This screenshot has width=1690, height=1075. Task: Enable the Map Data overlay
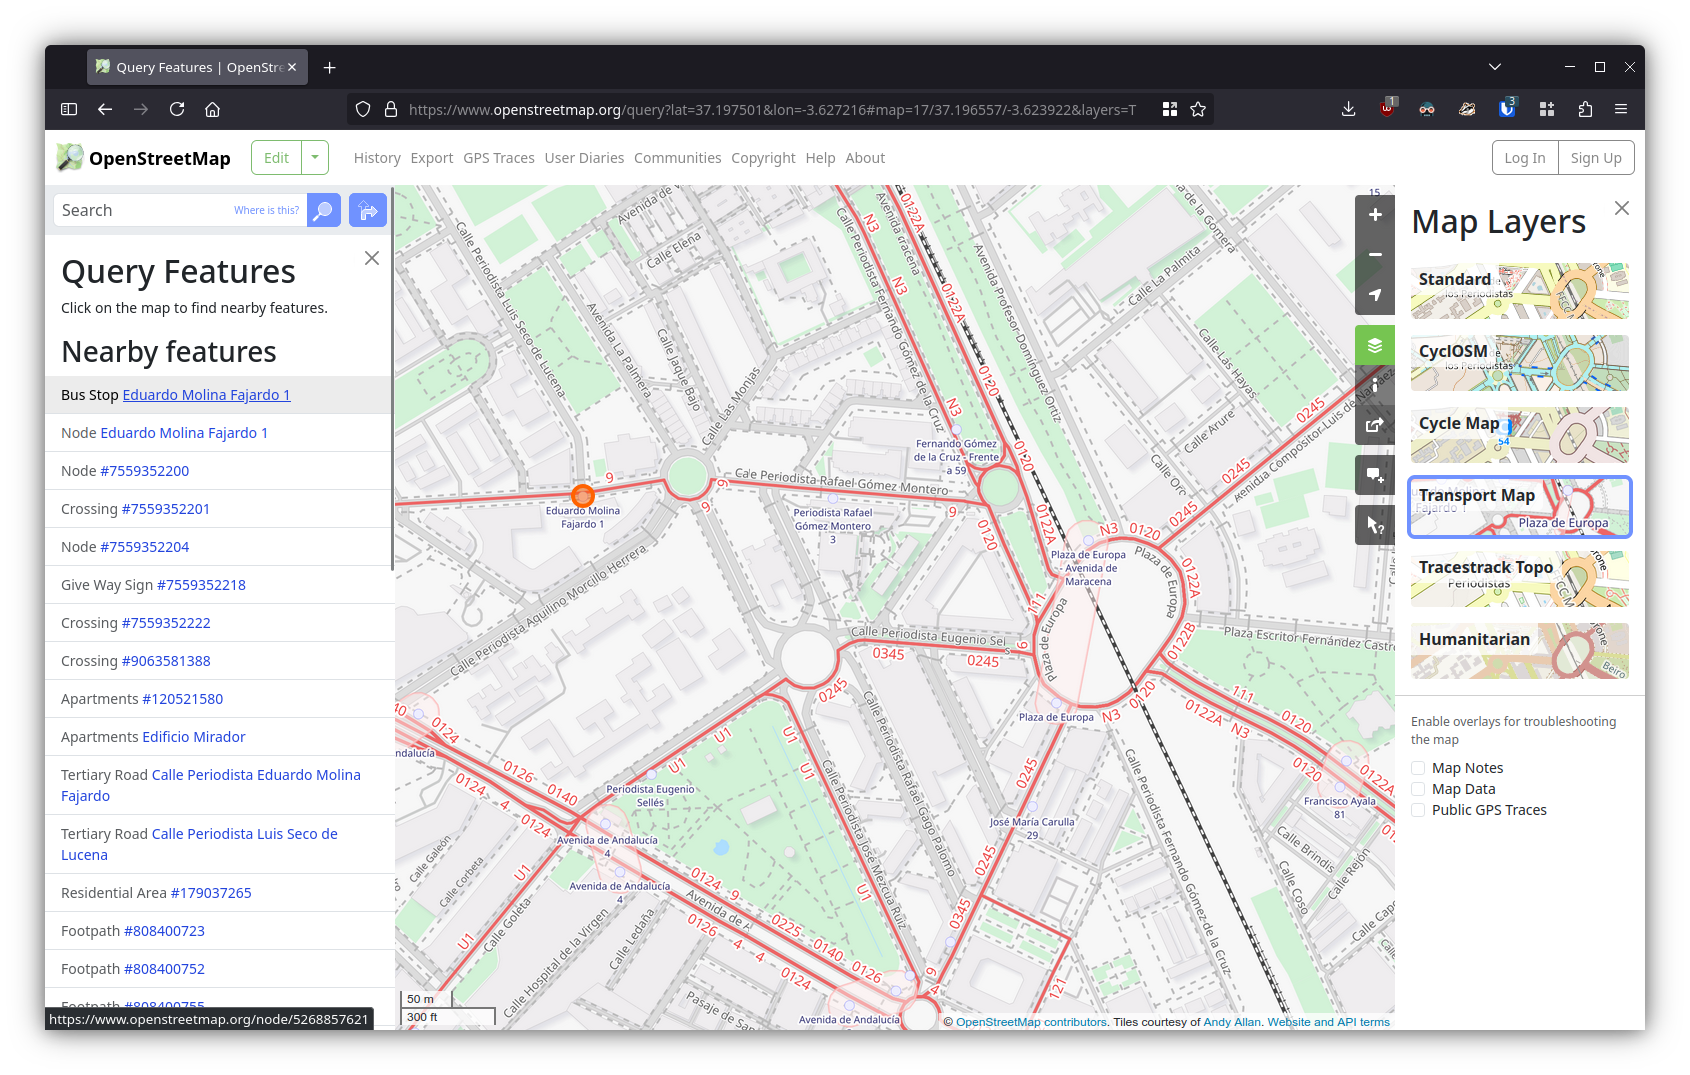tap(1418, 789)
